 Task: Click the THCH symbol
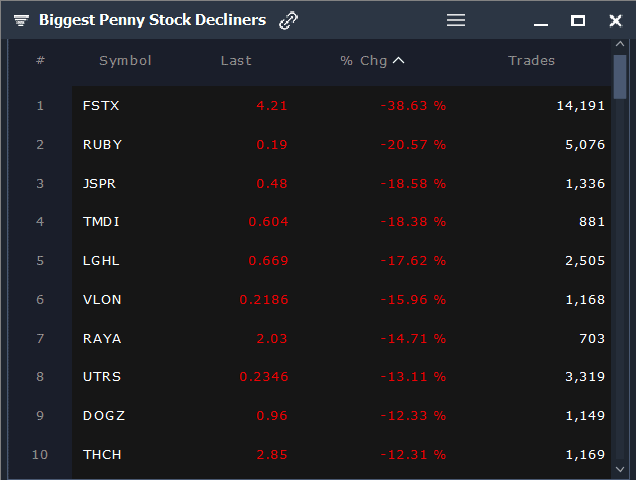click(102, 455)
